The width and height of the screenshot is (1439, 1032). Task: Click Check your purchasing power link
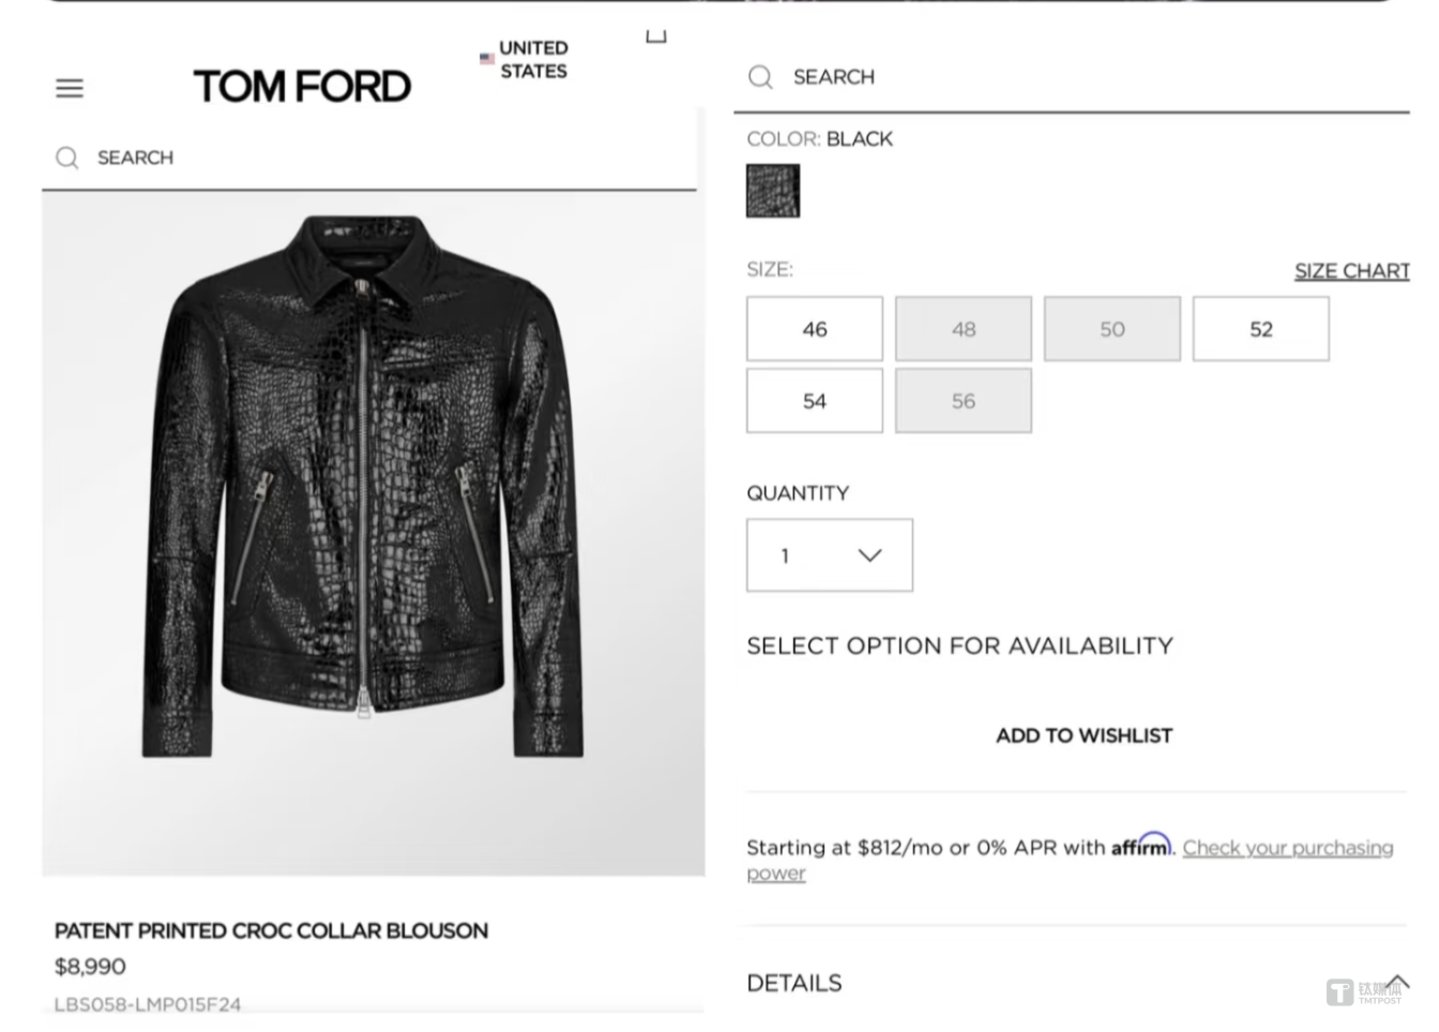1287,848
